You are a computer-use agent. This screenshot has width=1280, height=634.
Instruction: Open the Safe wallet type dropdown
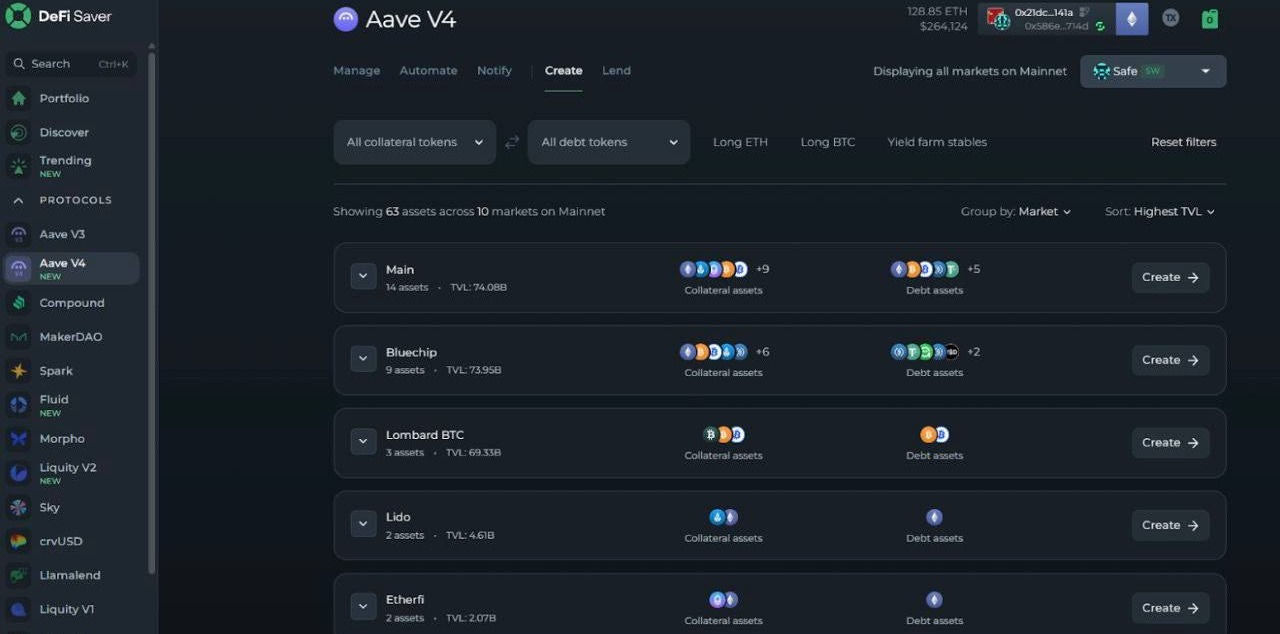pyautogui.click(x=1153, y=71)
